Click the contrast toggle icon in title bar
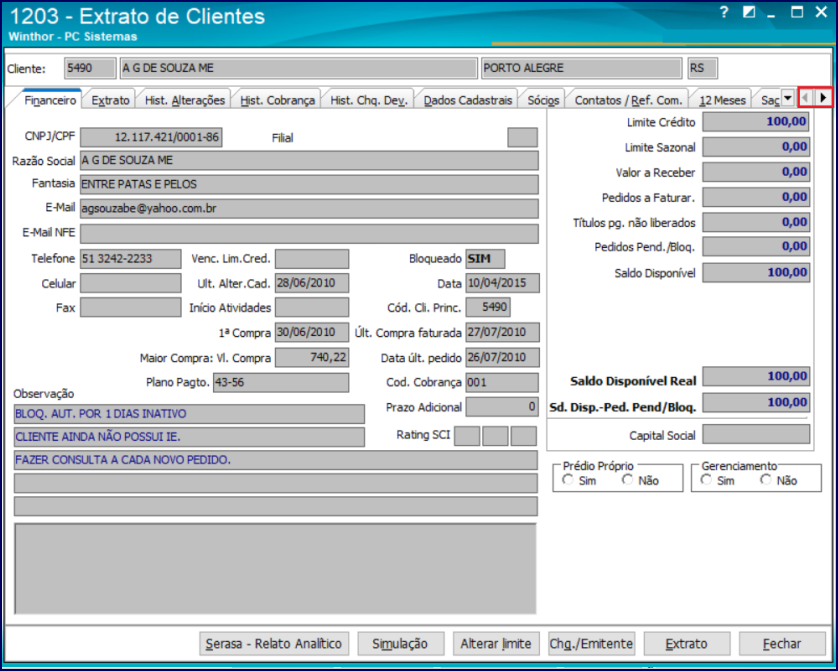Viewport: 838px width, 671px height. click(749, 12)
